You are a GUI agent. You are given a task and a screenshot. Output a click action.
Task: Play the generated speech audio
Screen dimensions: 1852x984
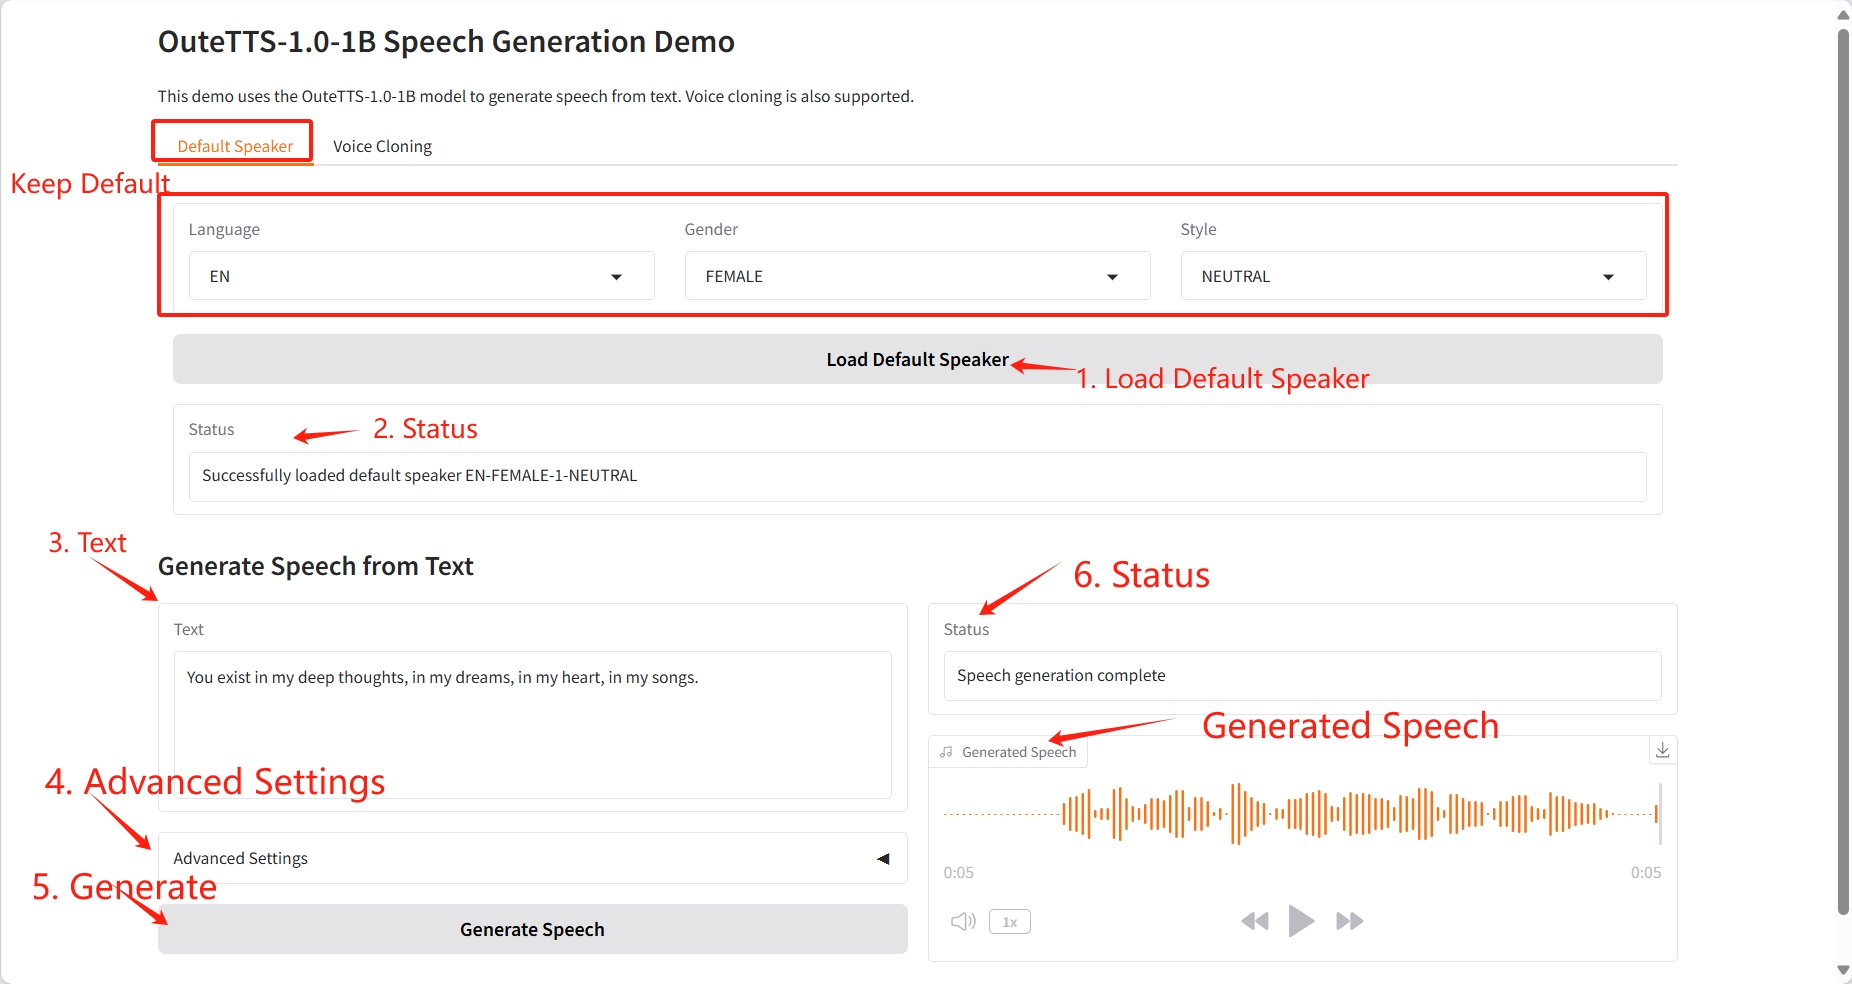(x=1301, y=921)
